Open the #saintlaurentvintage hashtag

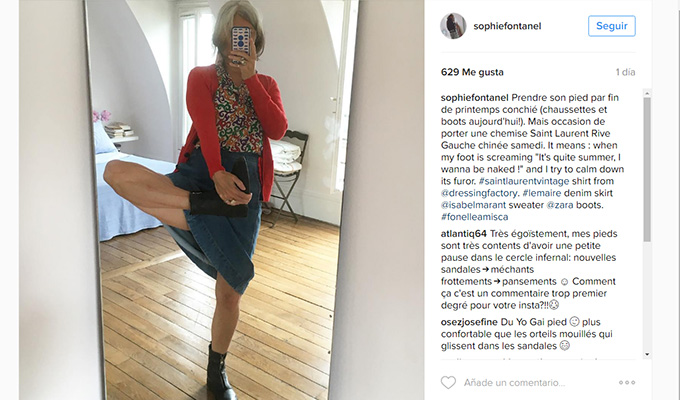(524, 181)
